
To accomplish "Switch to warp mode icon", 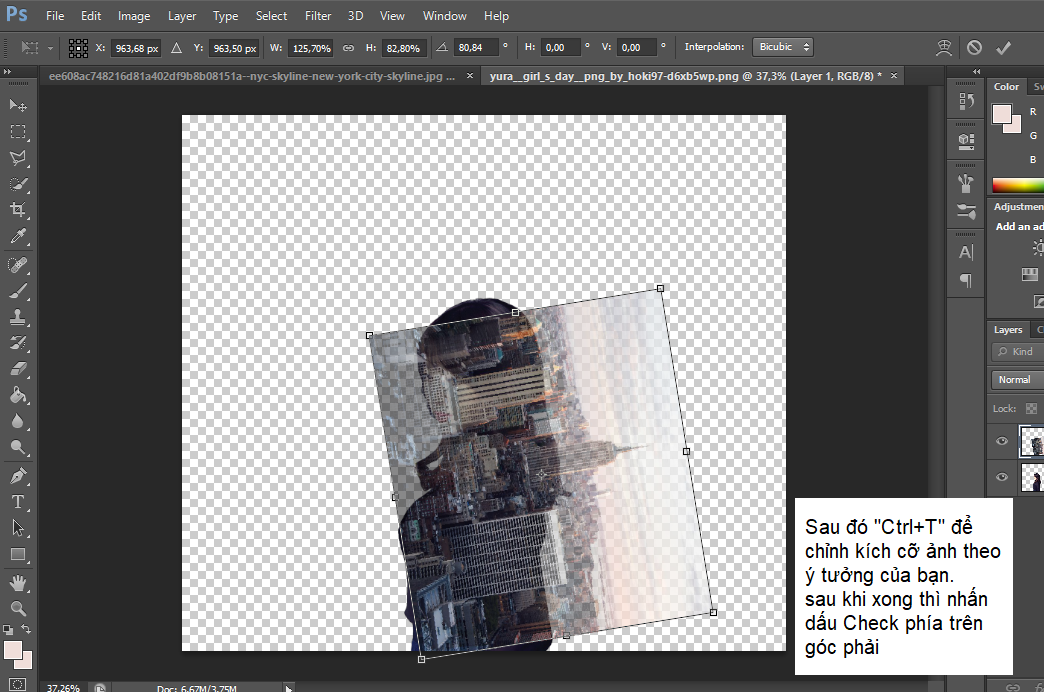I will (x=942, y=47).
